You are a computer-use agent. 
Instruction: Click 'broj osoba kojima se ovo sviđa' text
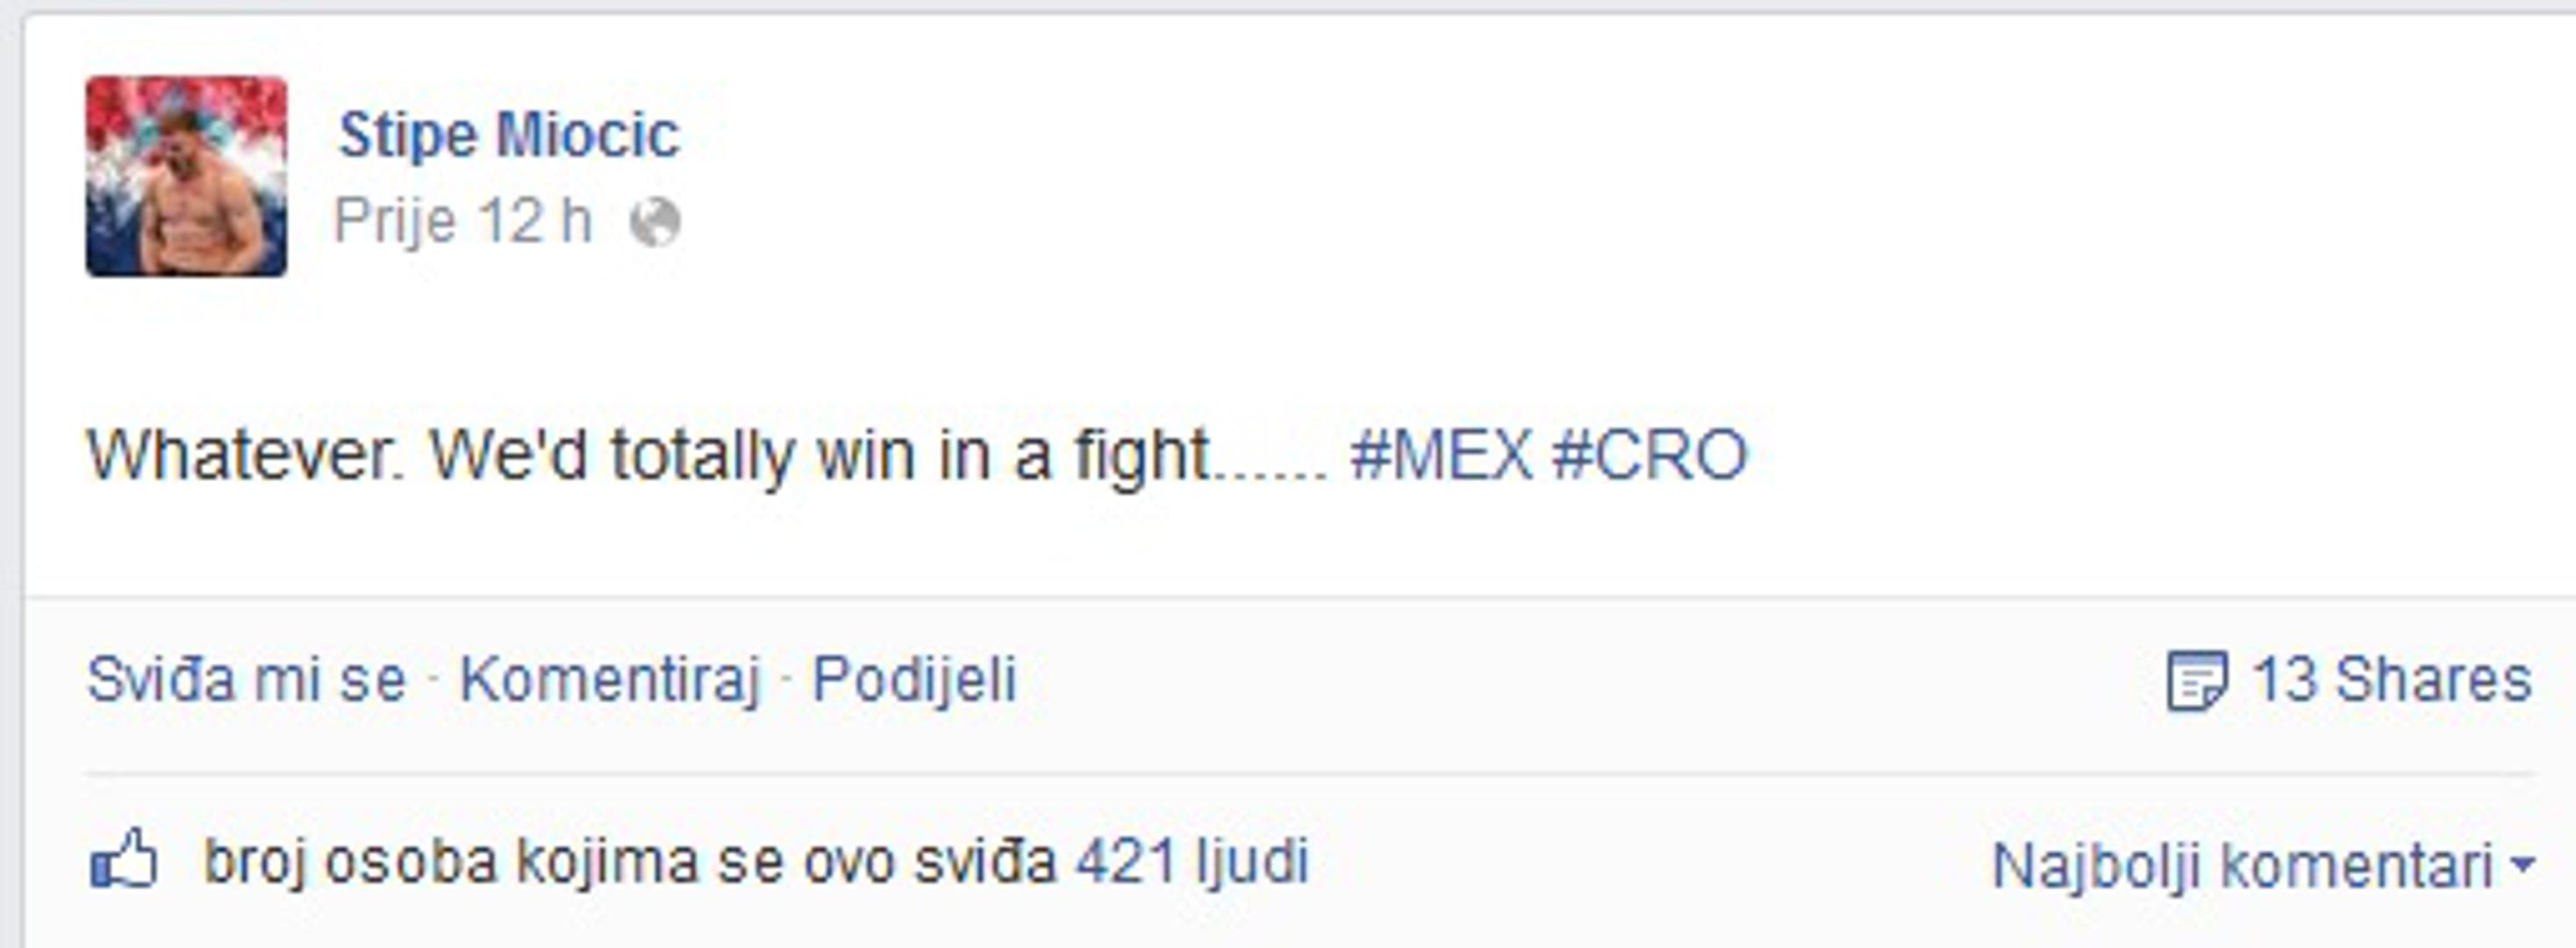coord(630,861)
